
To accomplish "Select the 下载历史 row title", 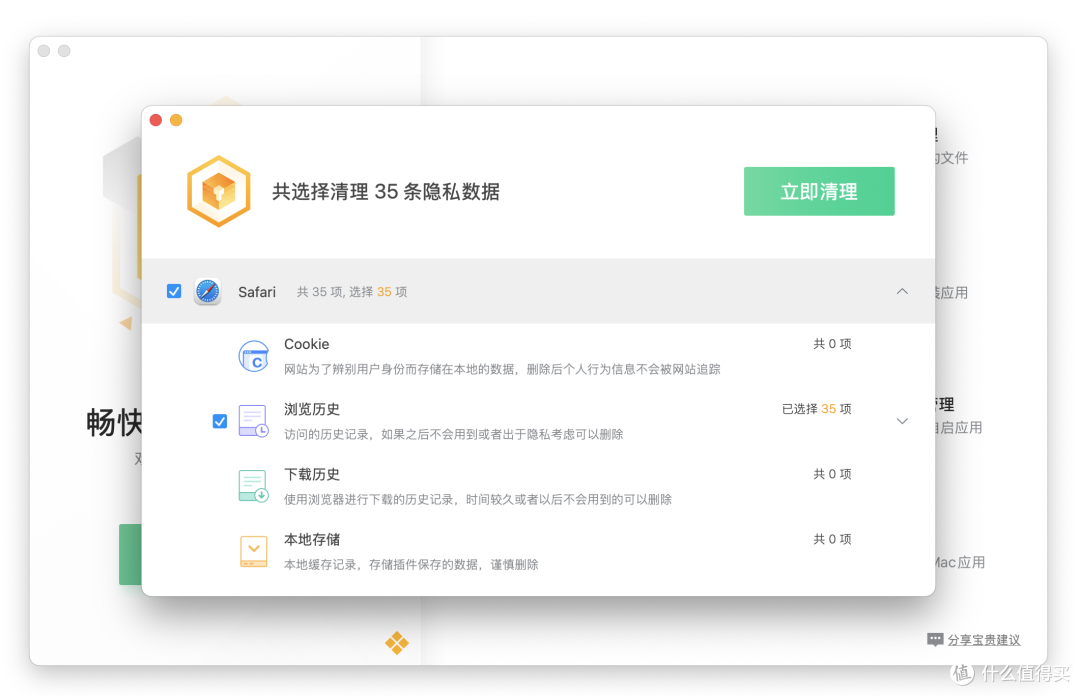I will (x=312, y=474).
